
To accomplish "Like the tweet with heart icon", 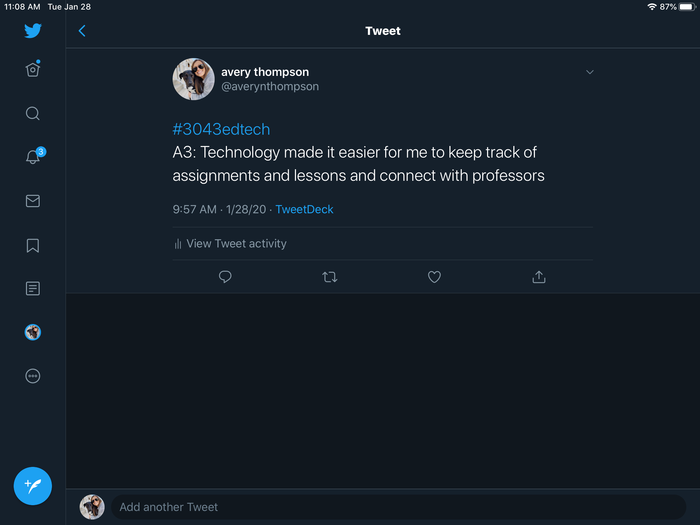I will pos(434,277).
